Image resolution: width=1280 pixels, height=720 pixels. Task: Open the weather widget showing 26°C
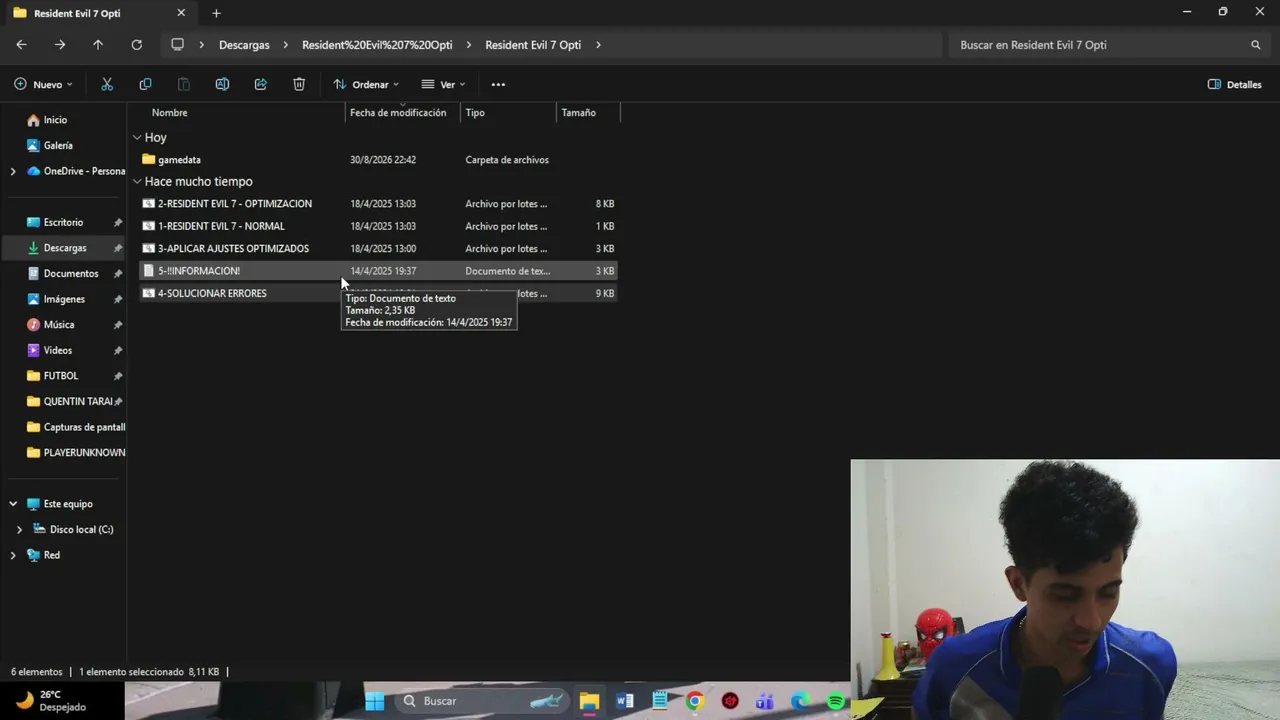pos(51,701)
